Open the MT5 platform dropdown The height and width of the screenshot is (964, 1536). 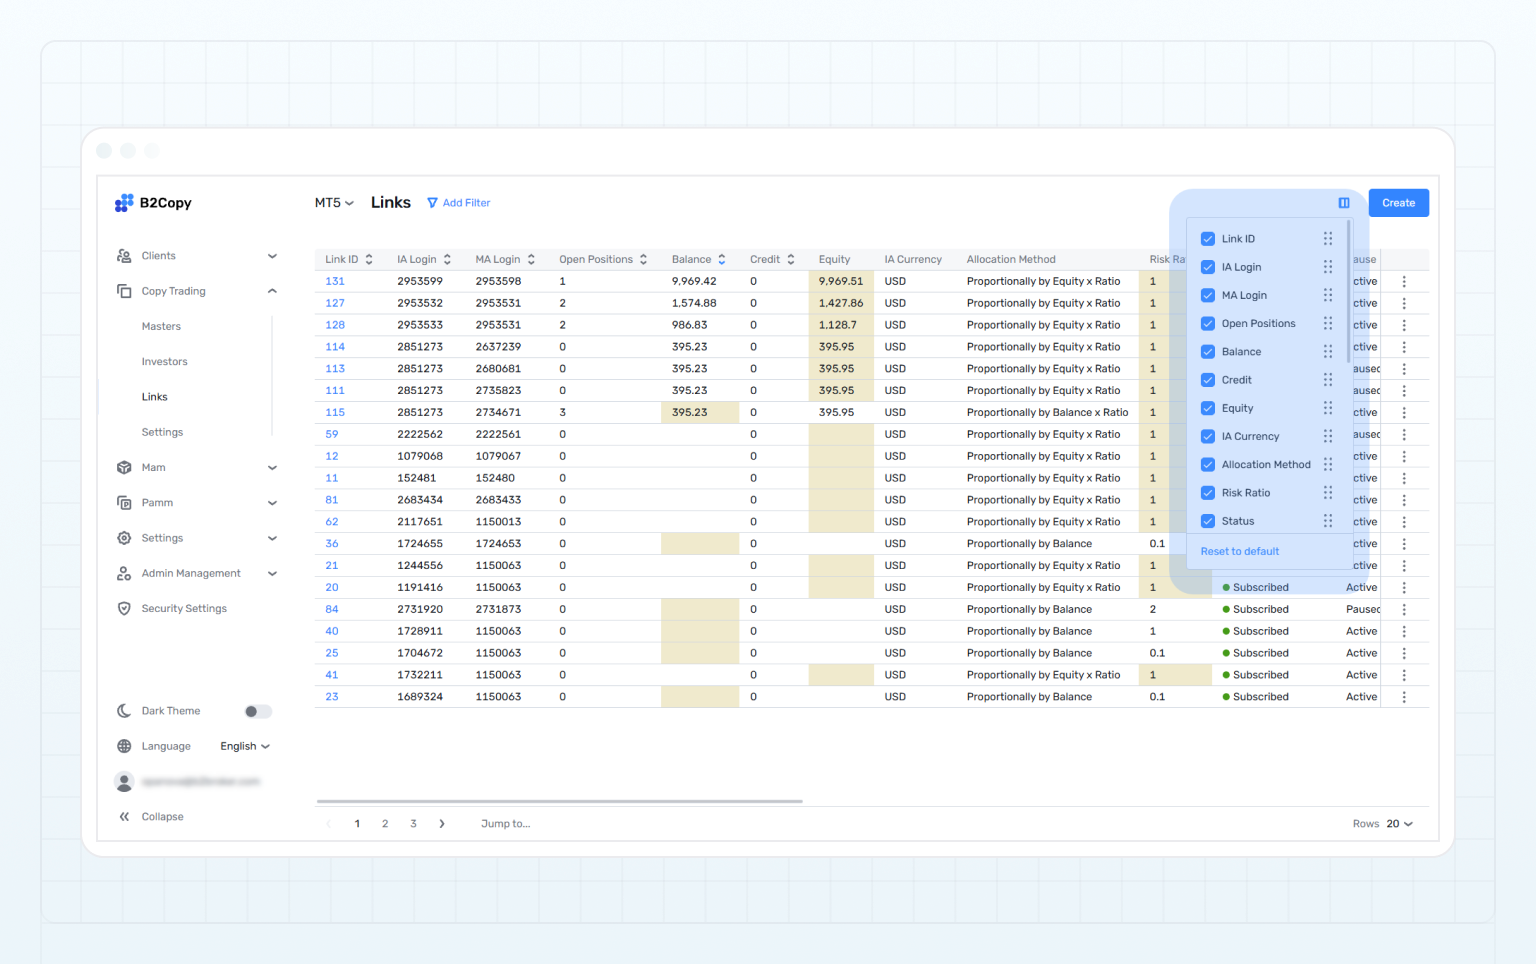tap(334, 202)
